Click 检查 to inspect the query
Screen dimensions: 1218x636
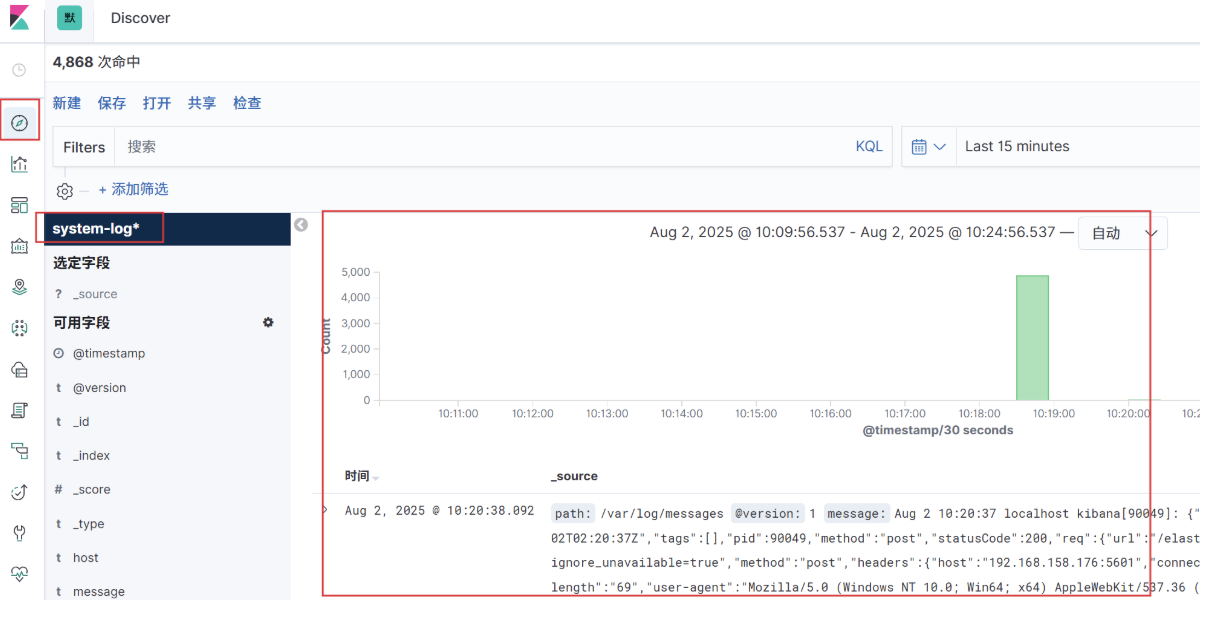click(x=247, y=103)
